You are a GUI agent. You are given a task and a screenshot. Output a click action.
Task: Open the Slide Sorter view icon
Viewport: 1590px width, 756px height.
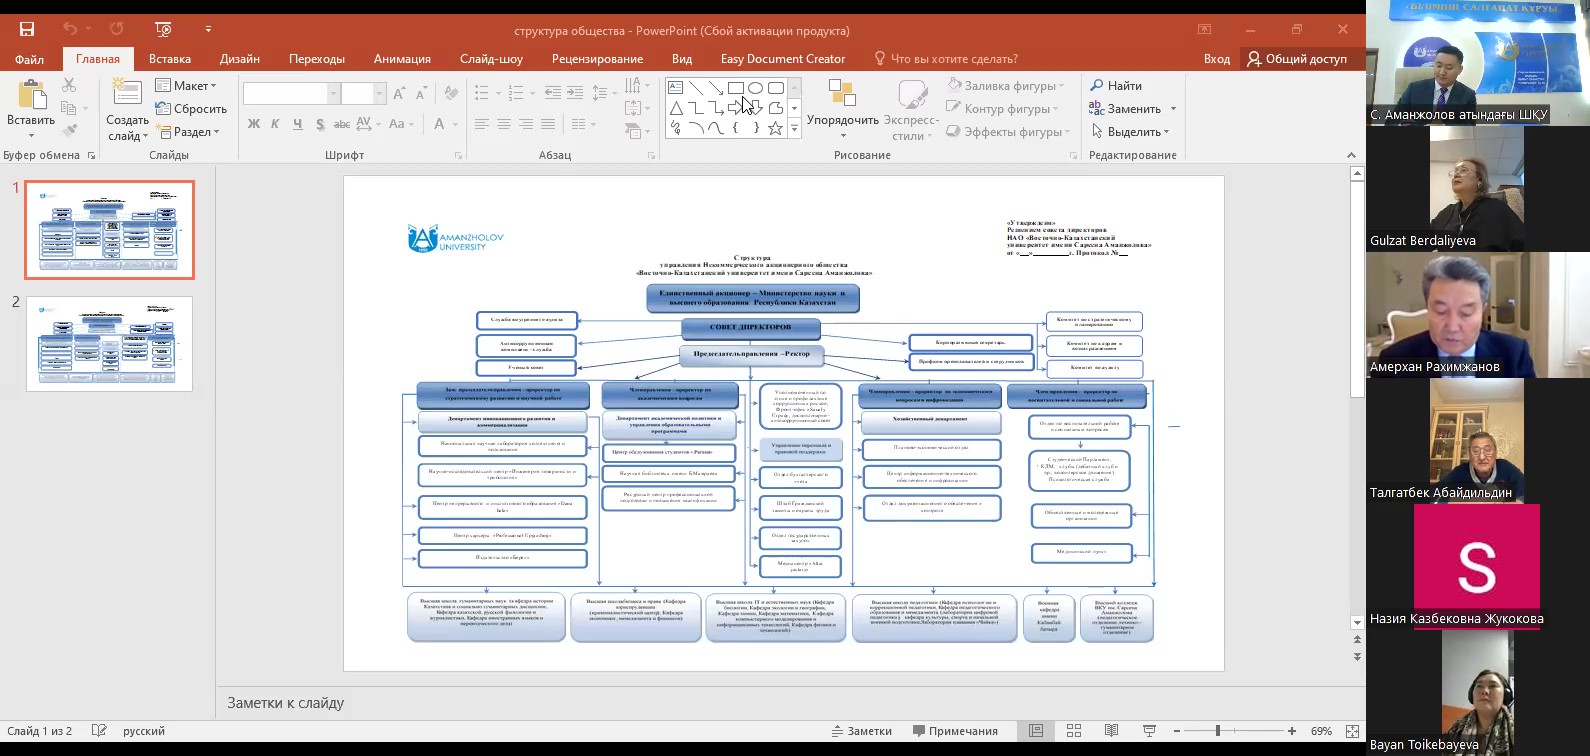point(1074,731)
